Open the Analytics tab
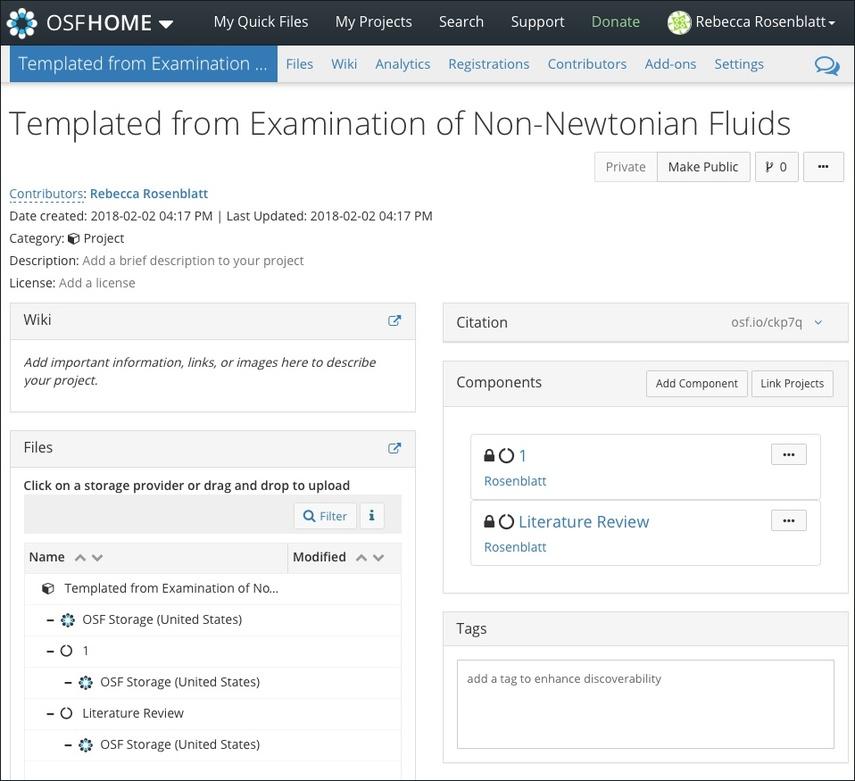 click(402, 64)
